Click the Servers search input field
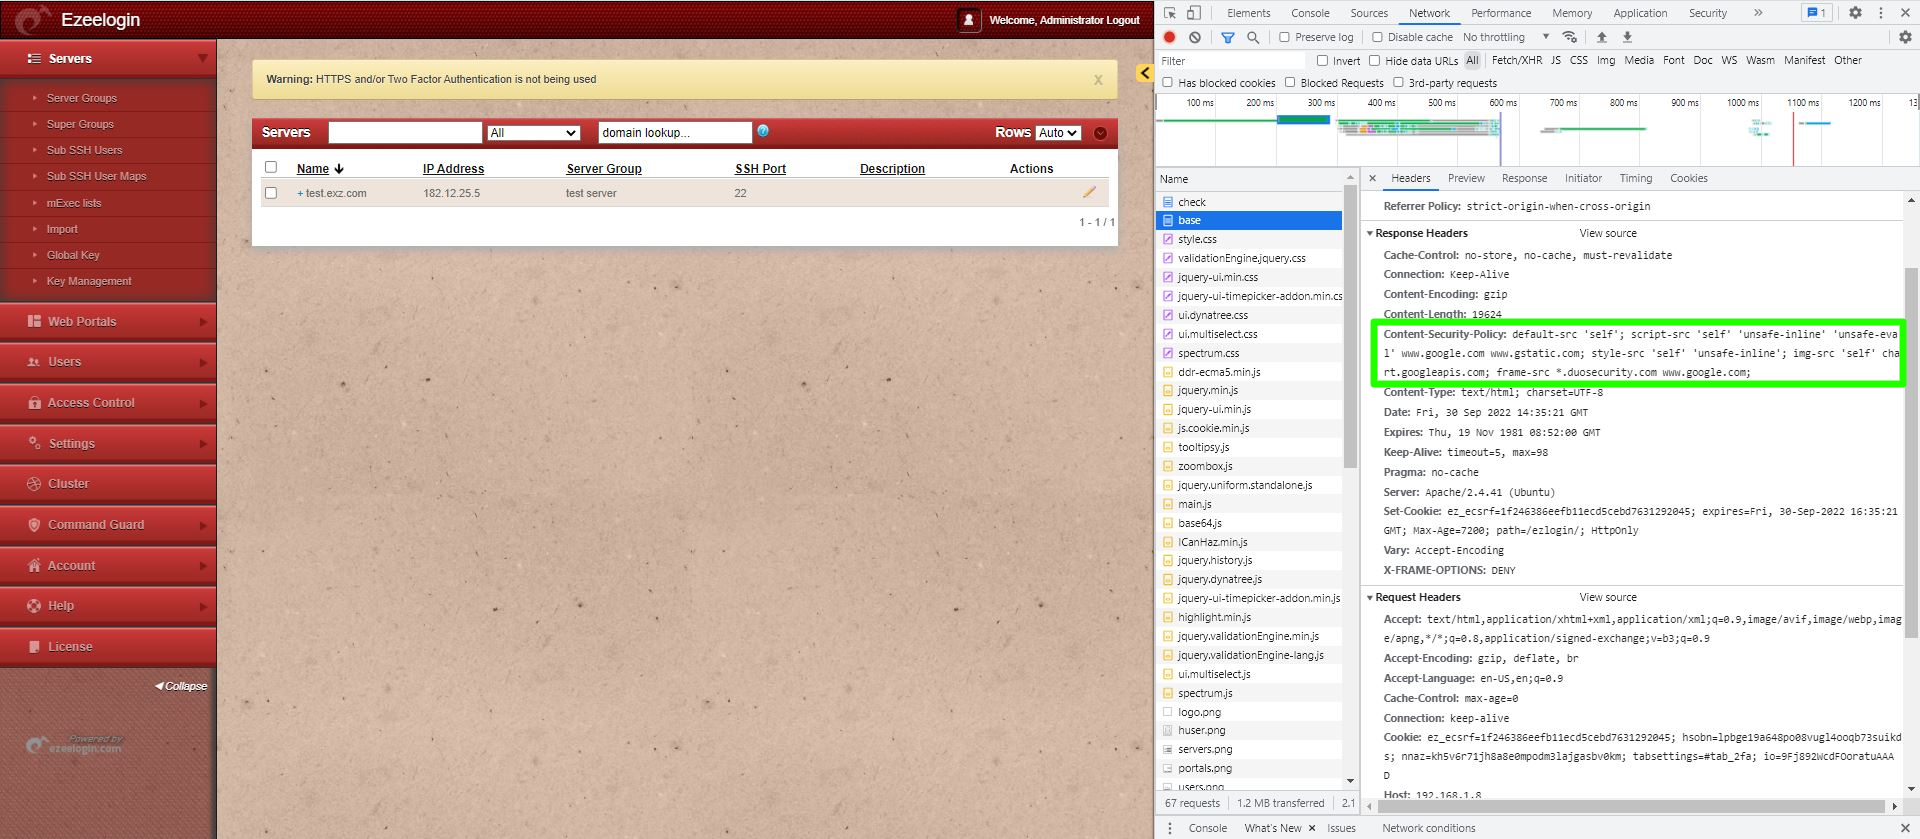This screenshot has width=1920, height=839. point(405,133)
